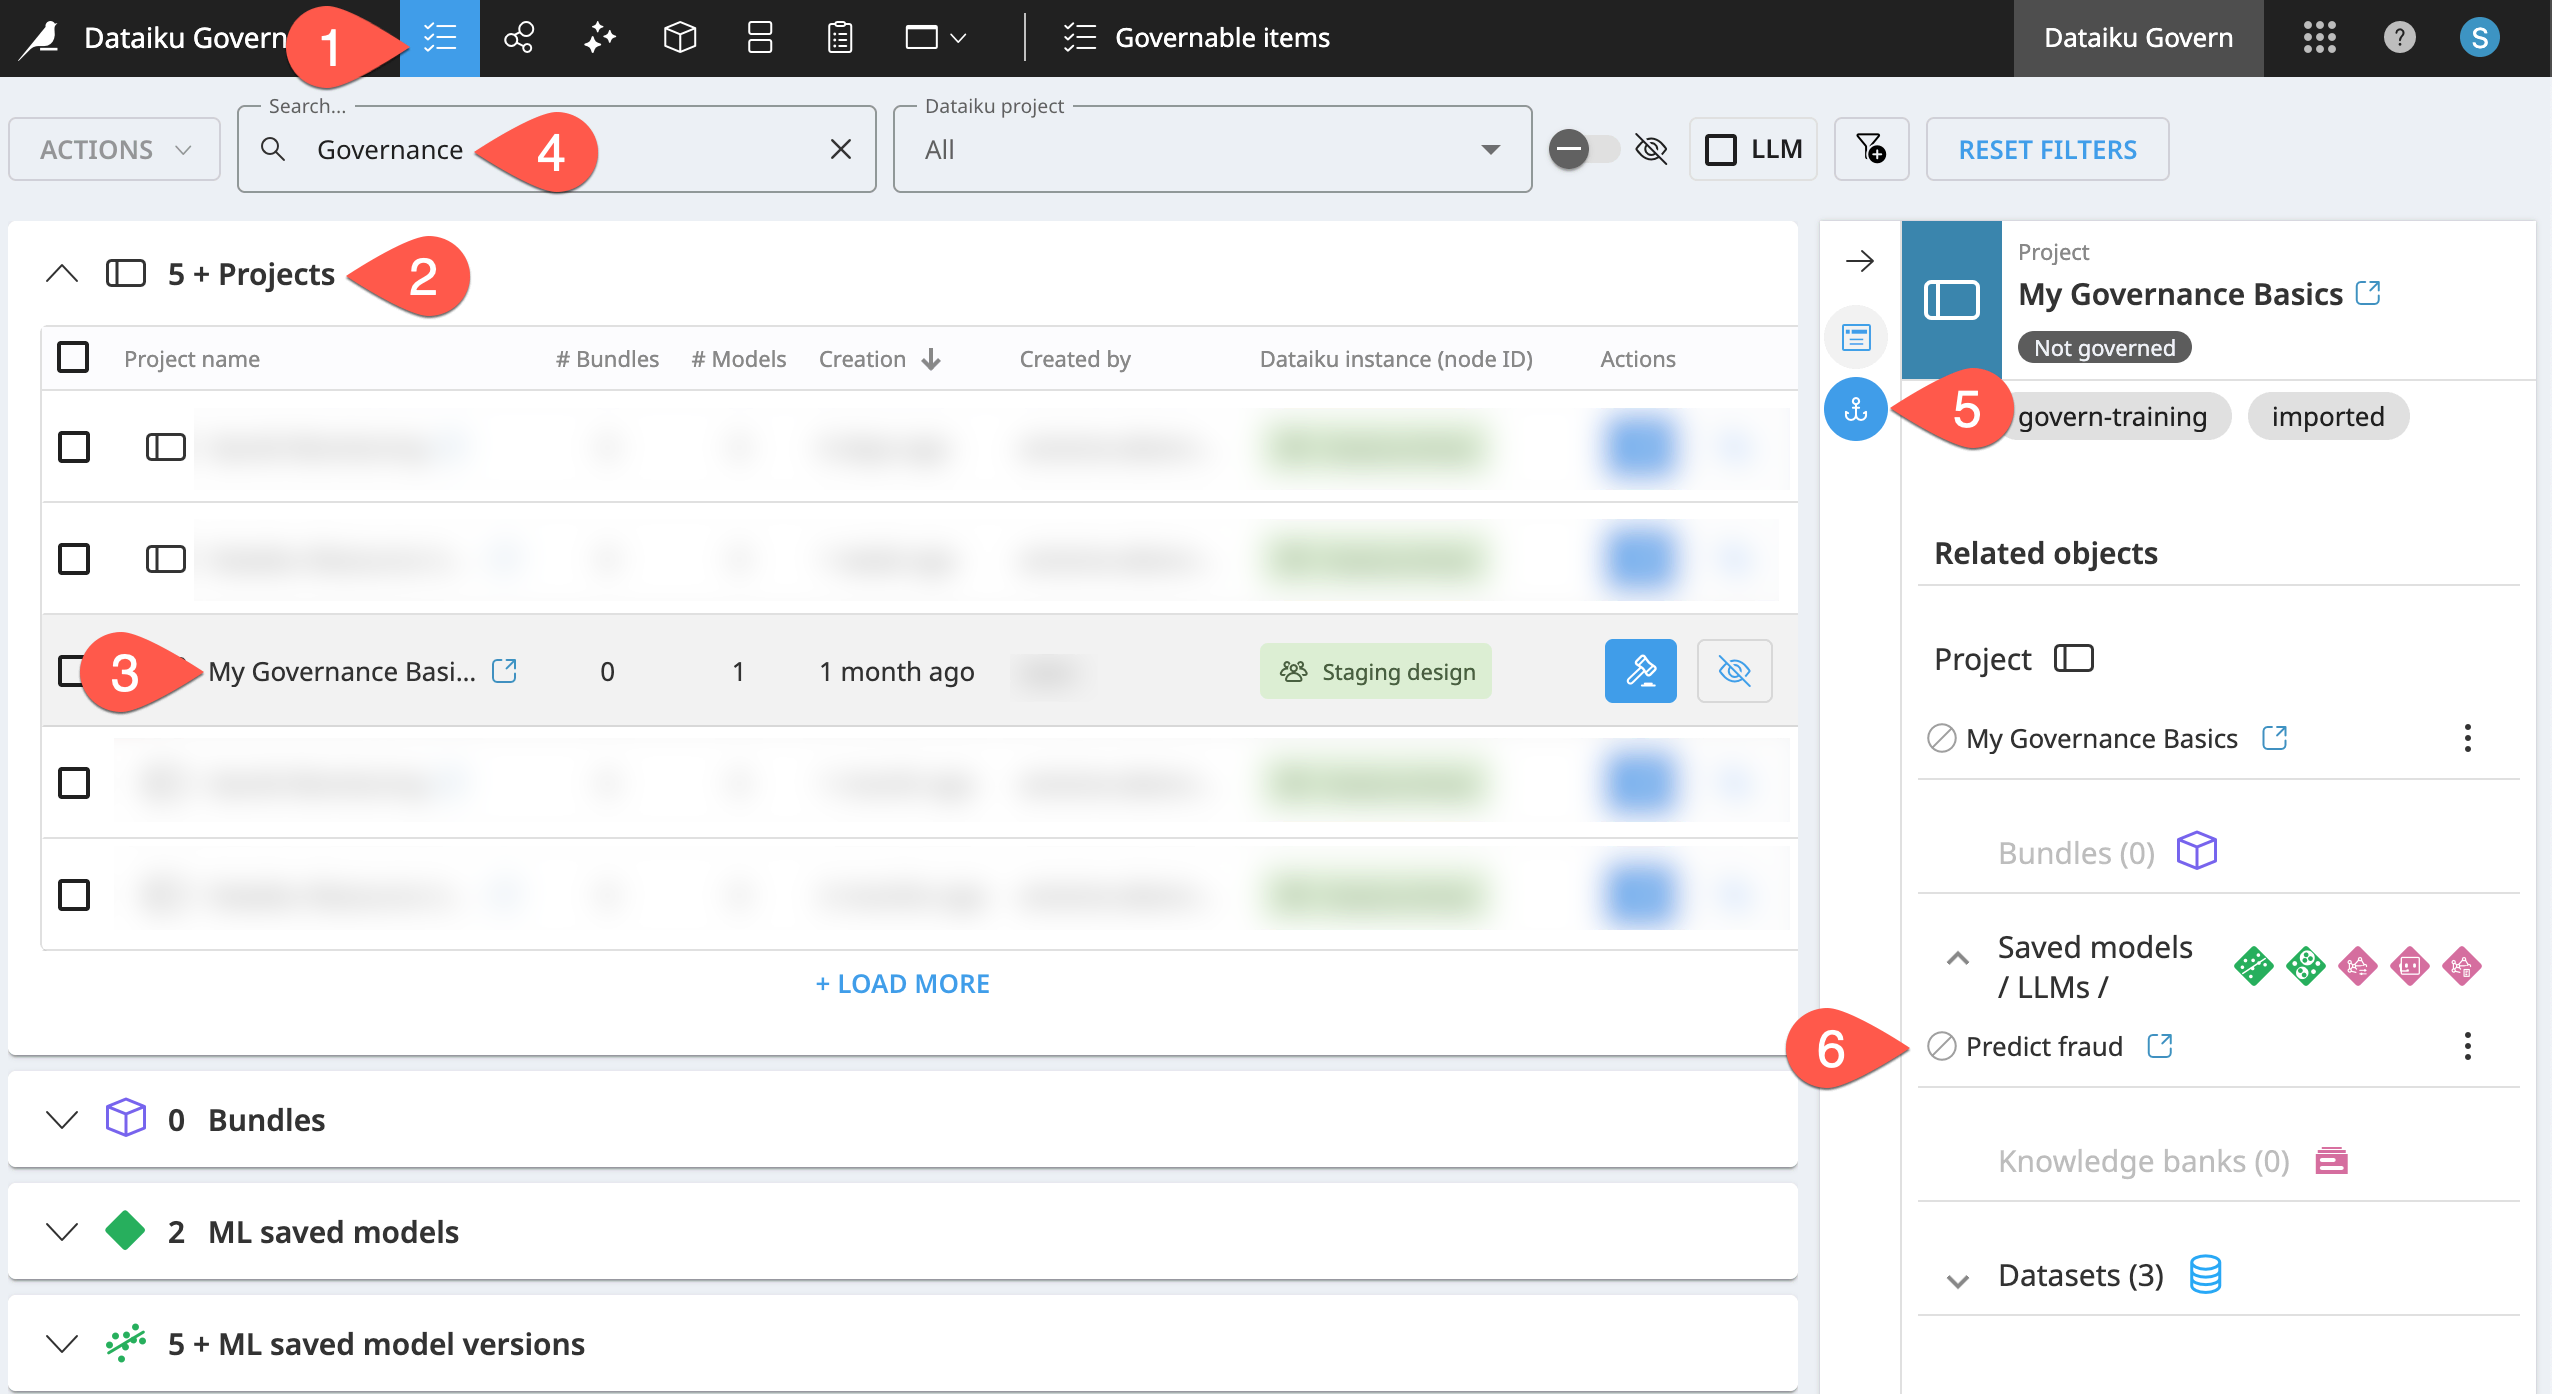2552x1394 pixels.
Task: Open Predict fraud external link
Action: 2160,1046
